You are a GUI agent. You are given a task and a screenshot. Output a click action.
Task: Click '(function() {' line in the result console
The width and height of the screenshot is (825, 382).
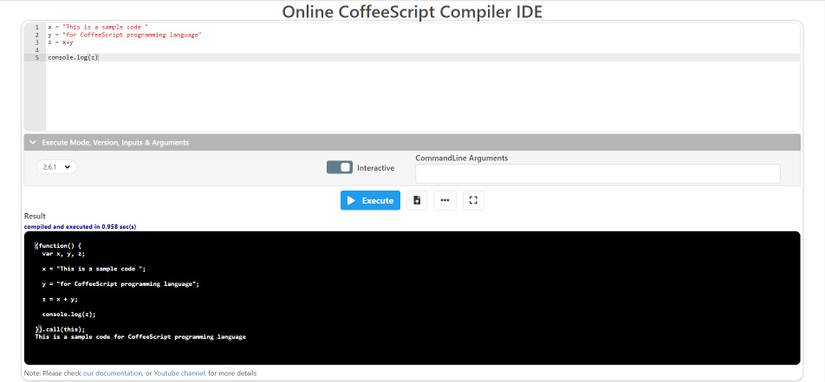(58, 246)
